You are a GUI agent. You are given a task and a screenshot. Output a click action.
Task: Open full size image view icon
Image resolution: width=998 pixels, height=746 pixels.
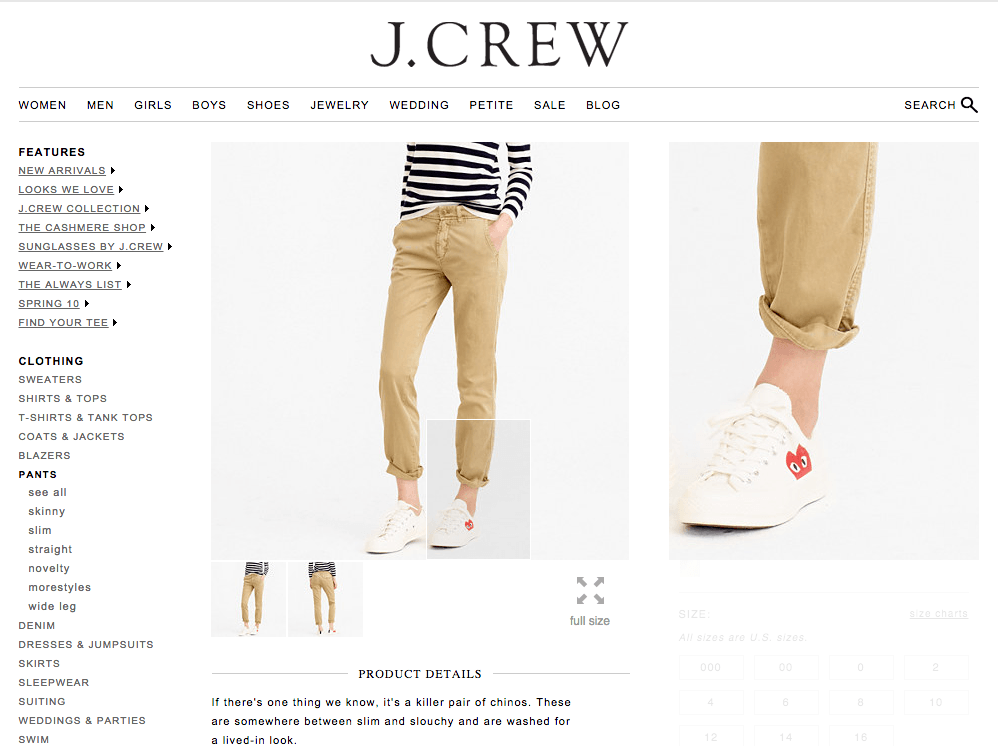click(x=590, y=591)
